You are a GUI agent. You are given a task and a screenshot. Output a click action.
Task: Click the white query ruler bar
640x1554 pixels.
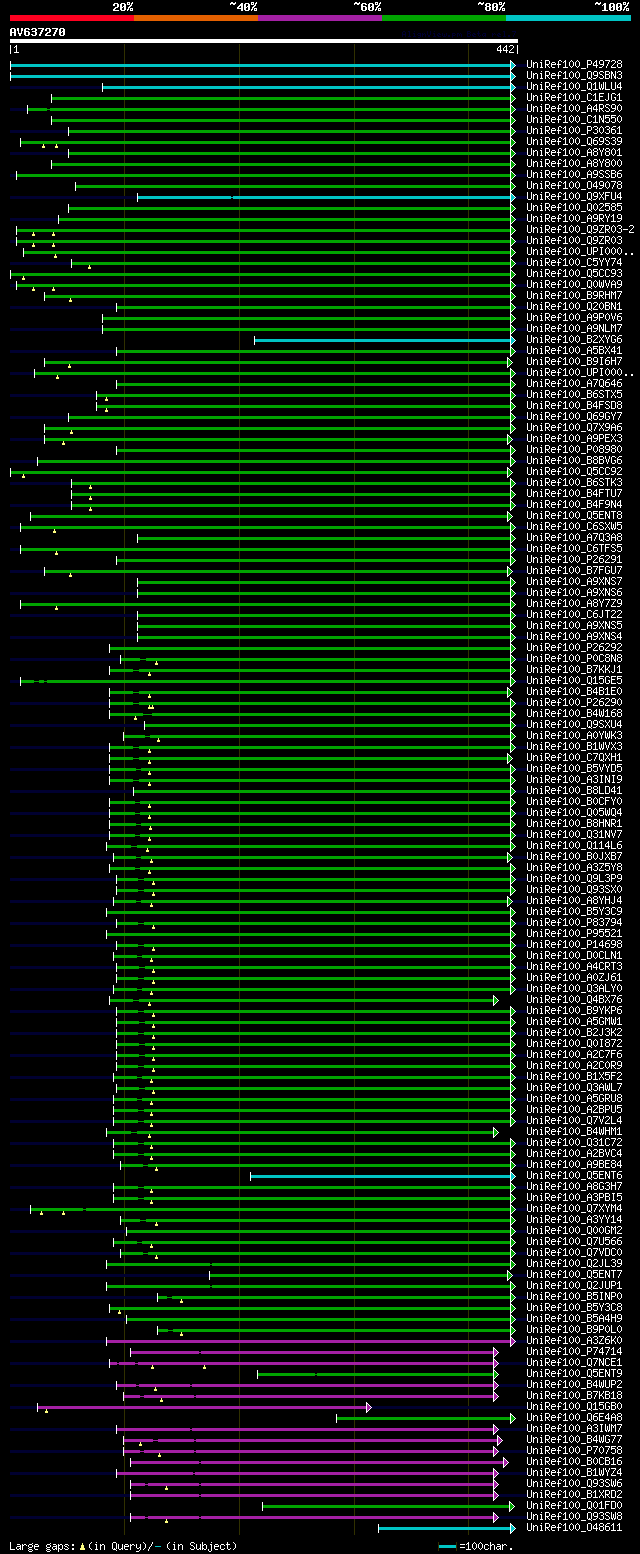pos(263,41)
